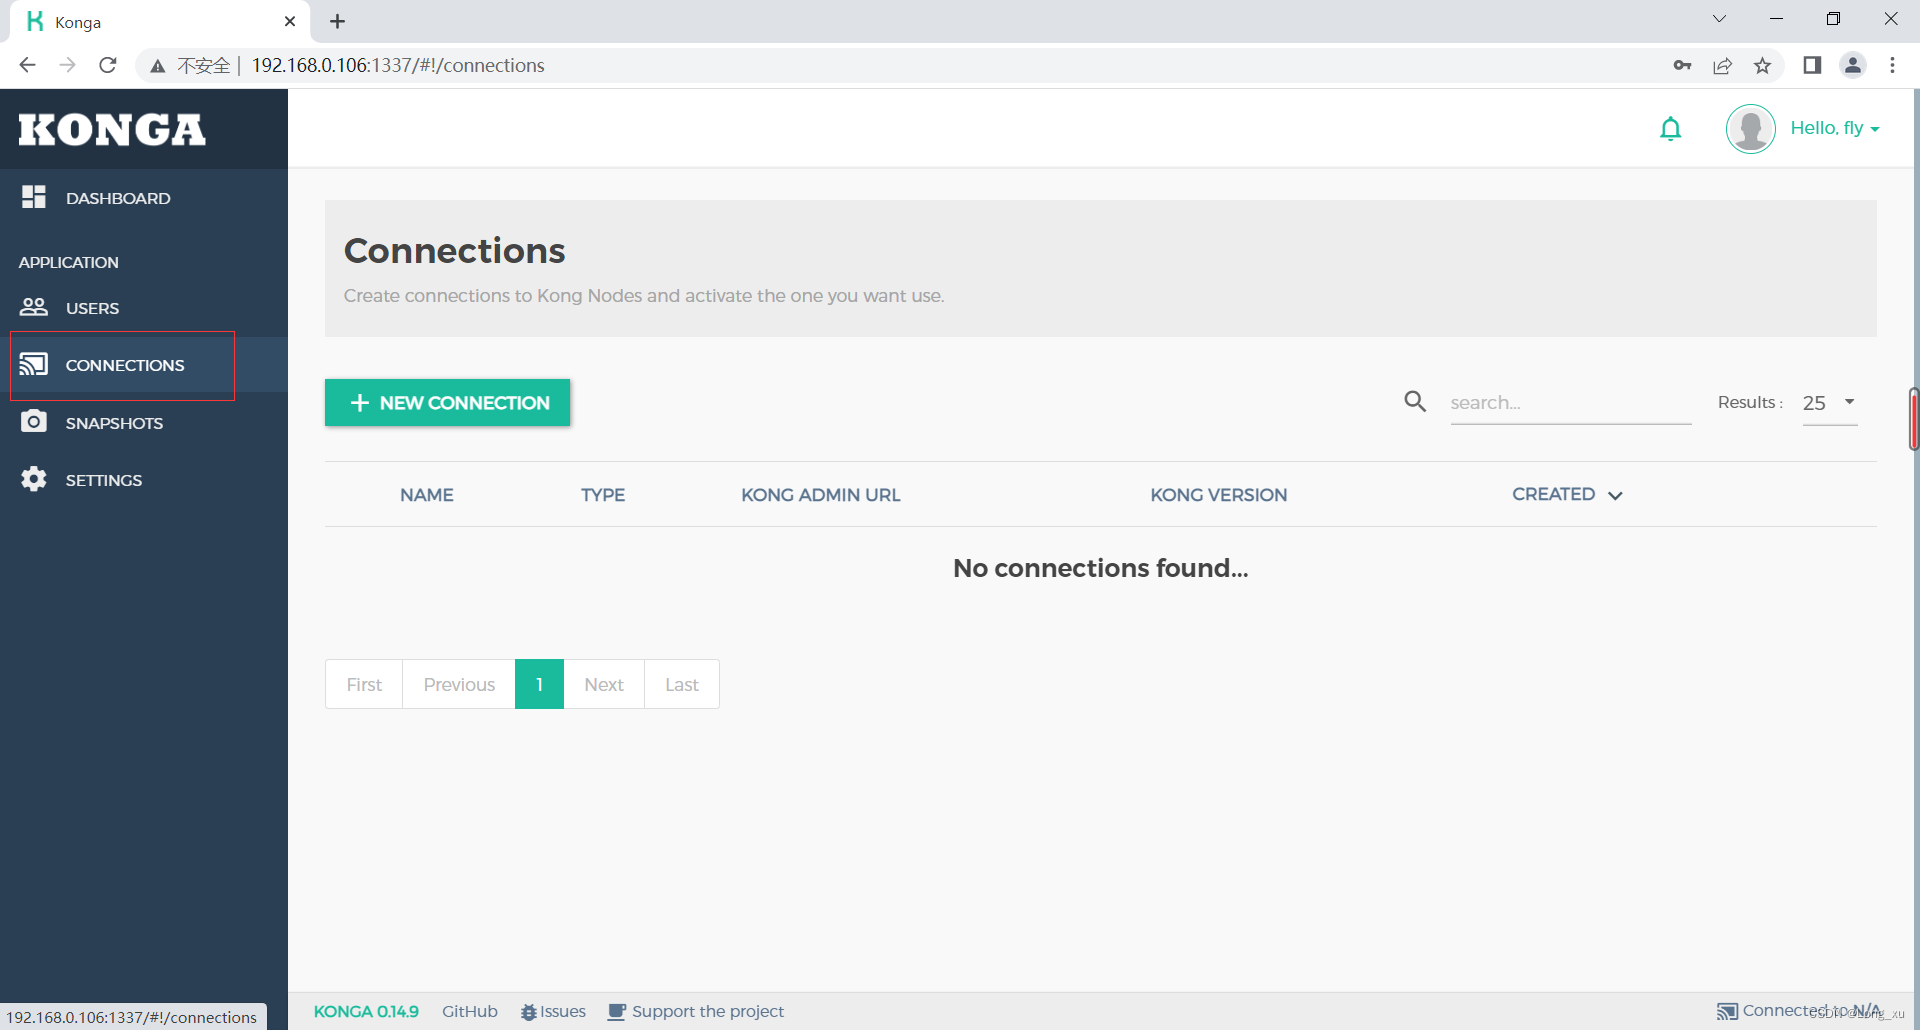1920x1030 pixels.
Task: Open Settings using the gear icon
Action: (x=33, y=479)
